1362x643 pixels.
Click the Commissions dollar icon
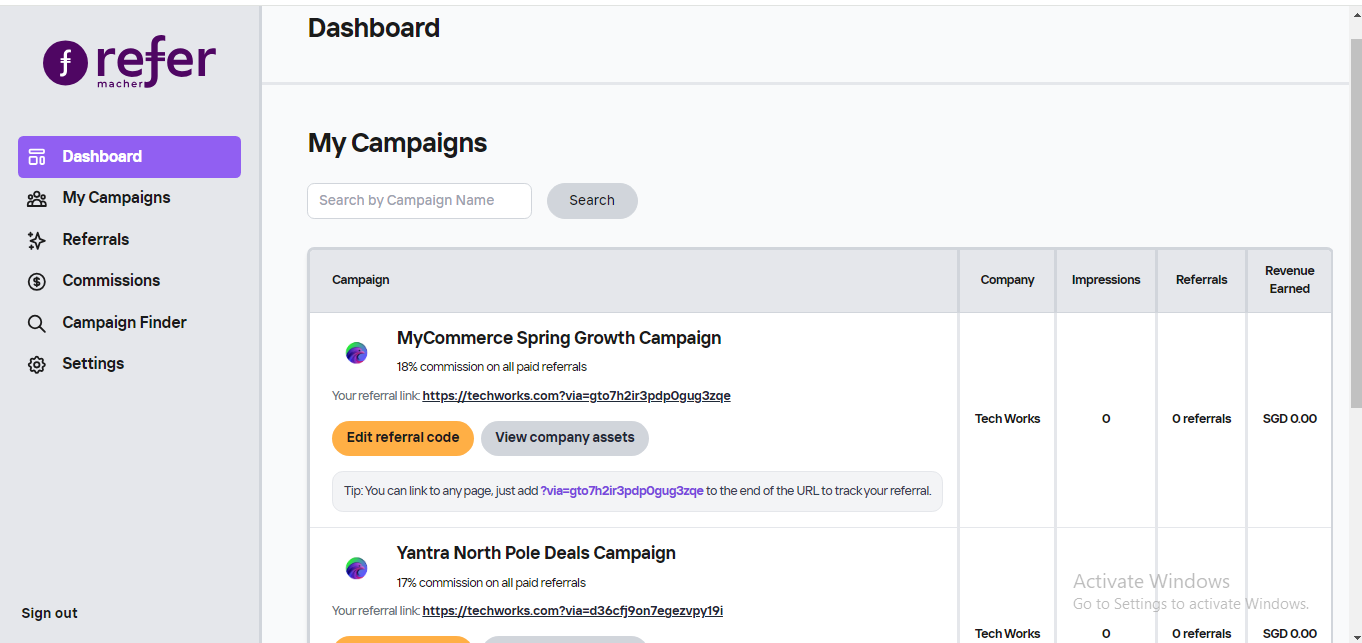(37, 282)
